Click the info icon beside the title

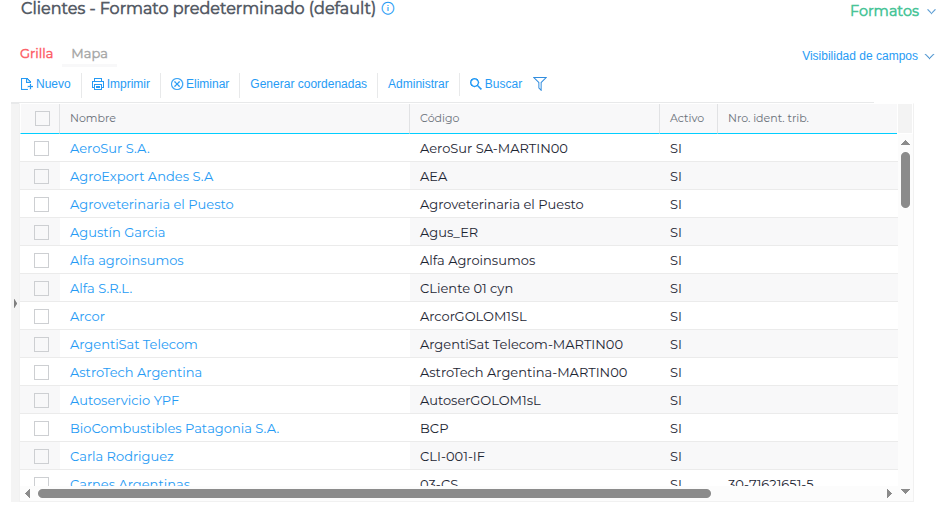coord(388,9)
